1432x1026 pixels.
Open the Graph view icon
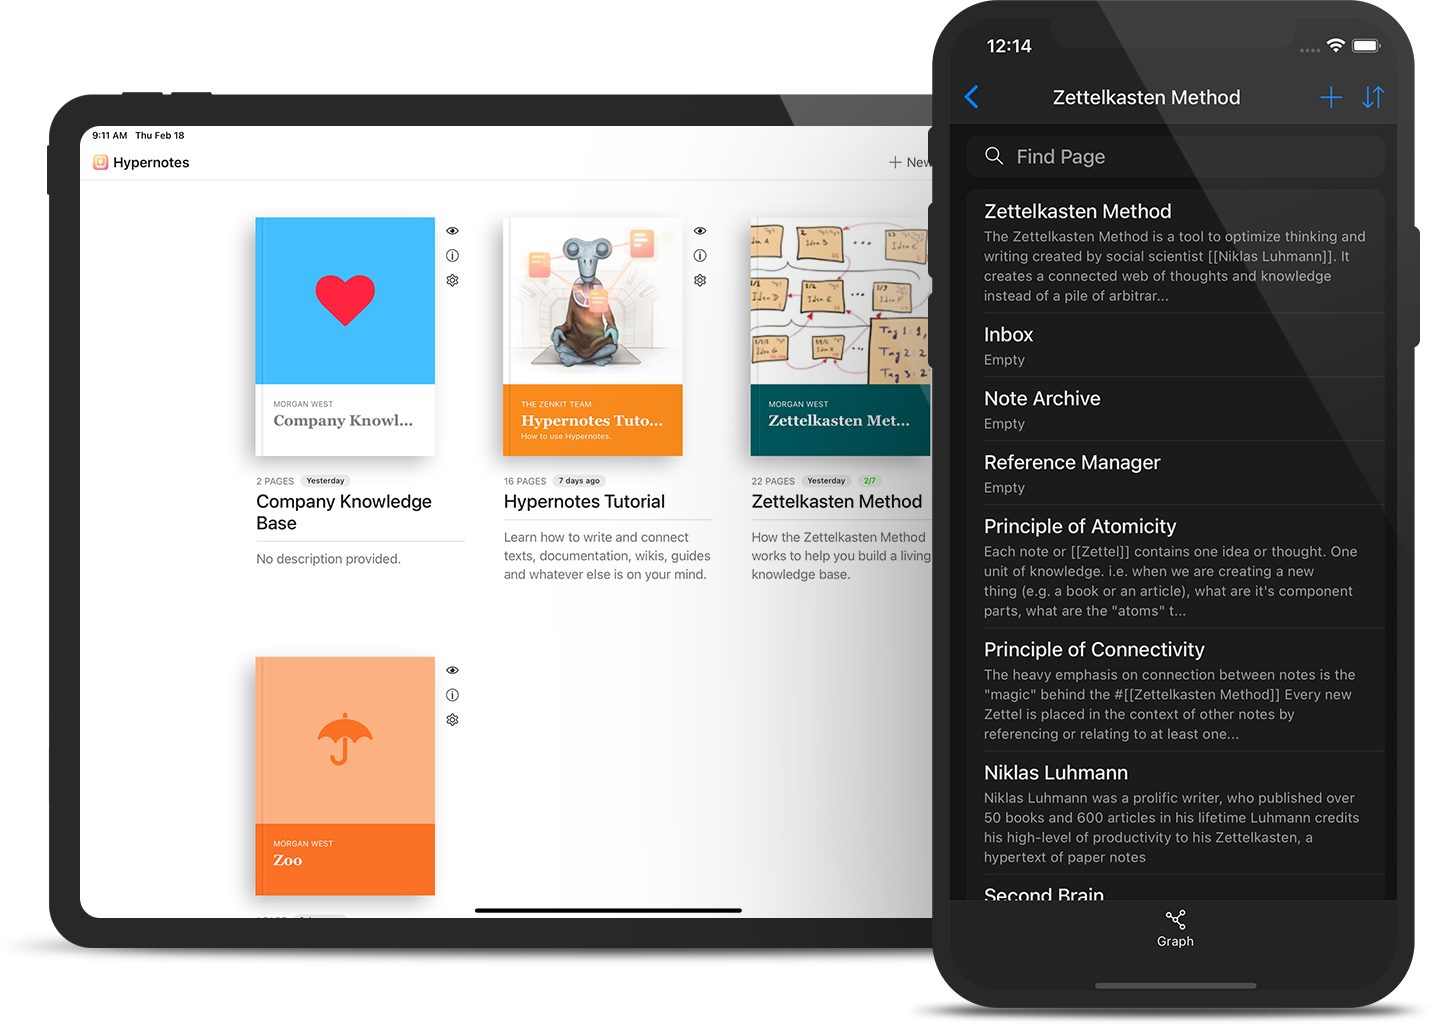1175,919
